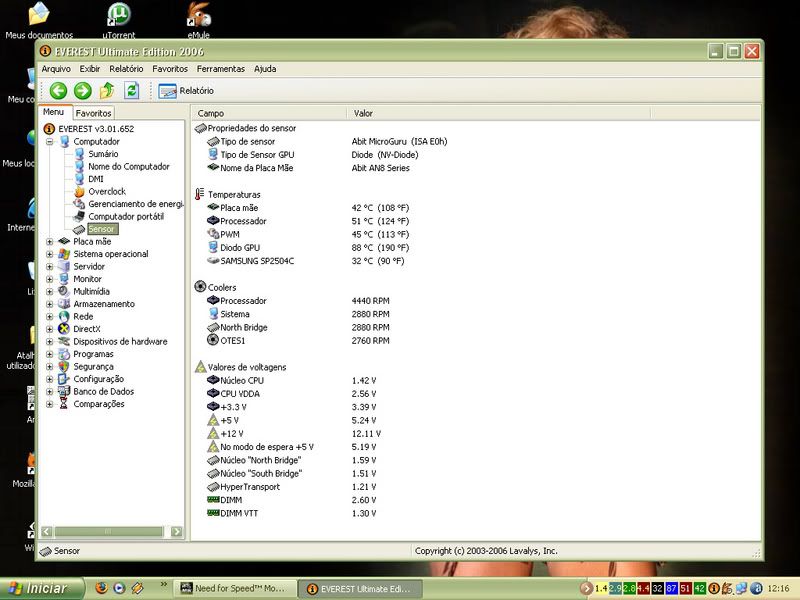Open the Exibir menu
This screenshot has width=800, height=600.
click(90, 69)
